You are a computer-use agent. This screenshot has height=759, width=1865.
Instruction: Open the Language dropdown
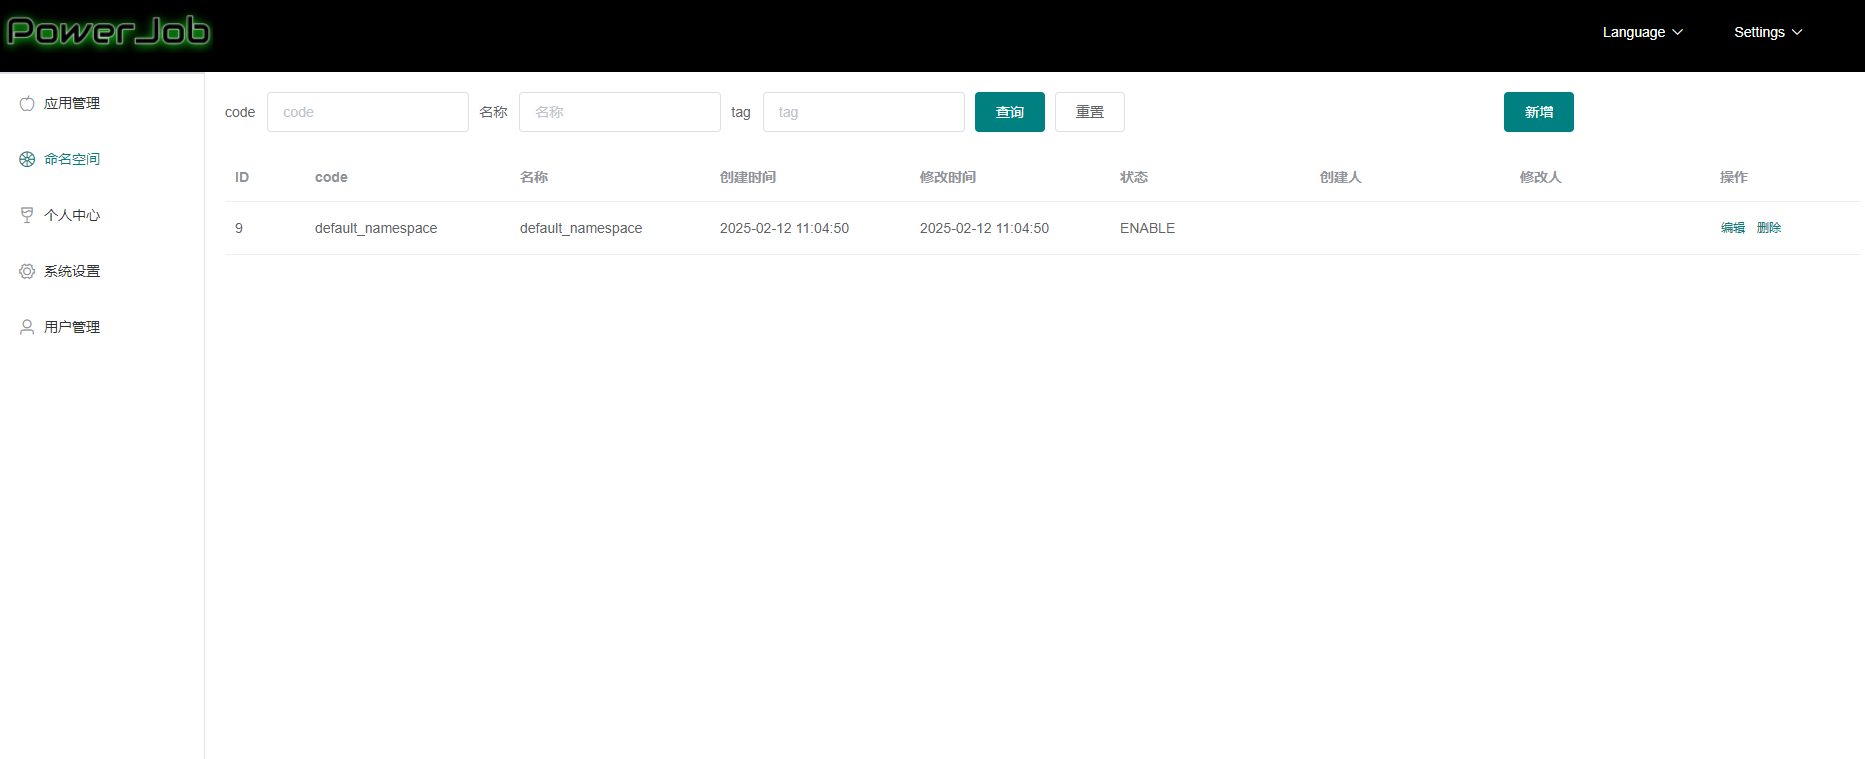(x=1641, y=32)
